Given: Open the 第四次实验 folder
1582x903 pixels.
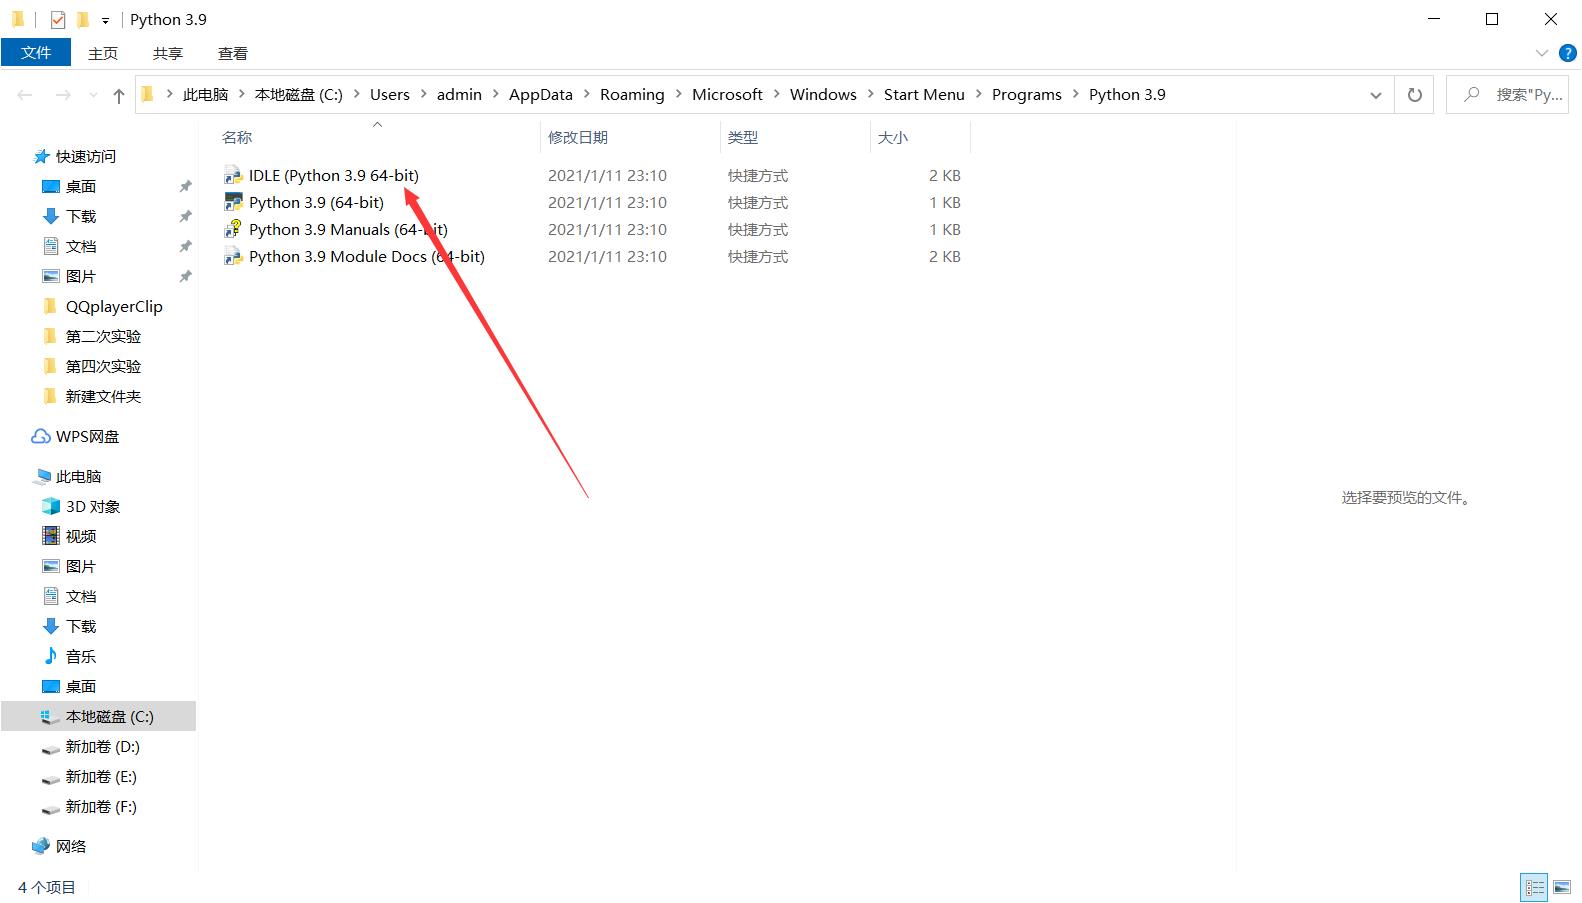Looking at the screenshot, I should [x=103, y=367].
